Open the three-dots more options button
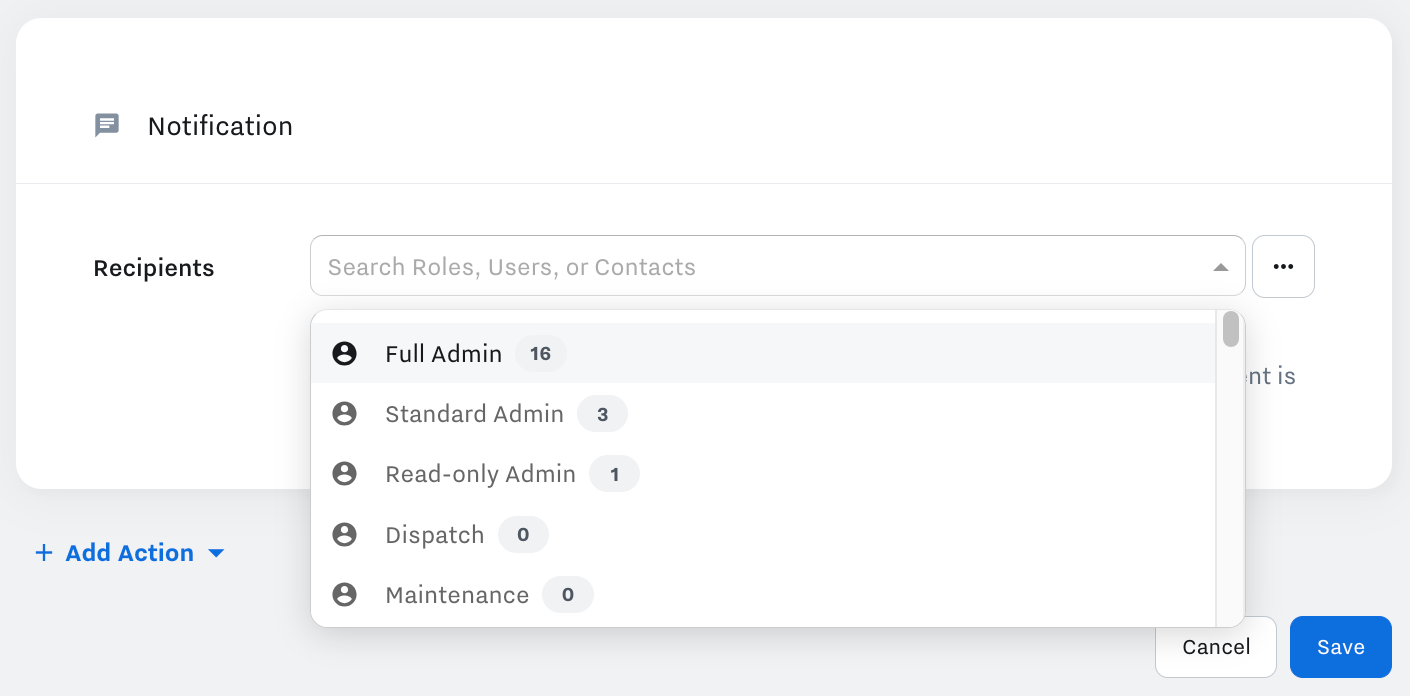Viewport: 1410px width, 696px height. (1283, 267)
